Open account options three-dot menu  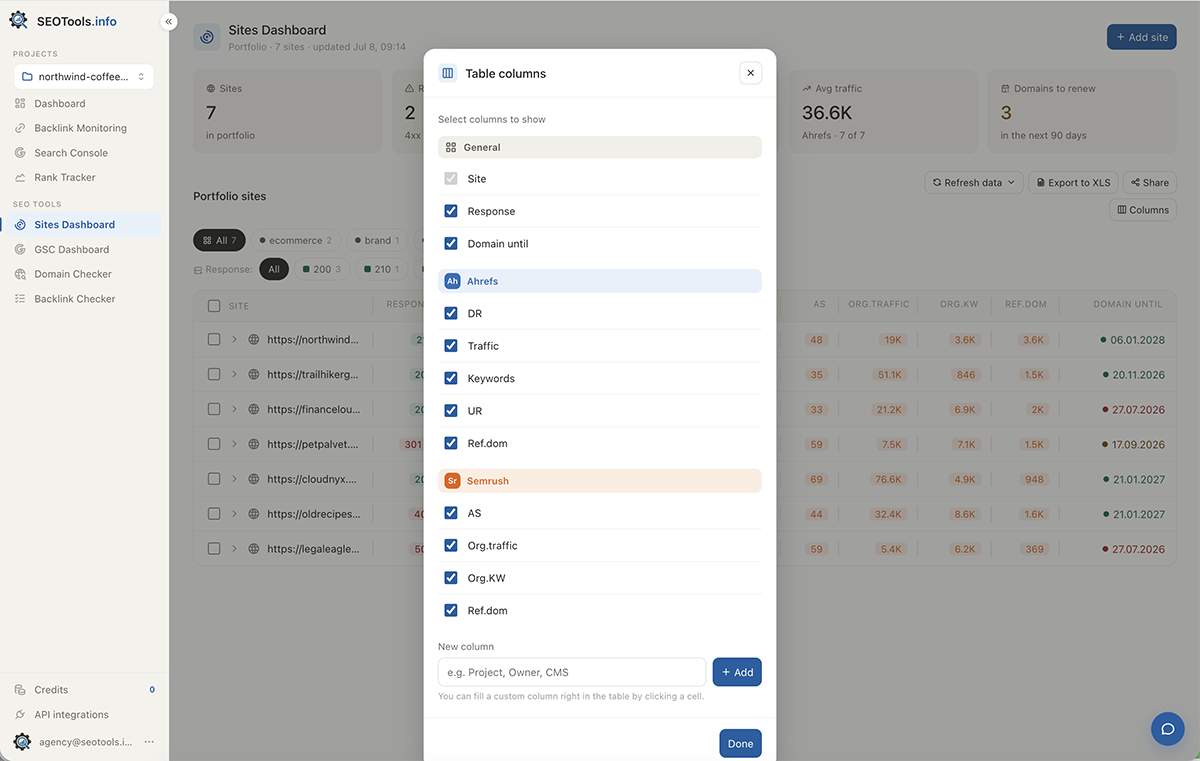149,742
